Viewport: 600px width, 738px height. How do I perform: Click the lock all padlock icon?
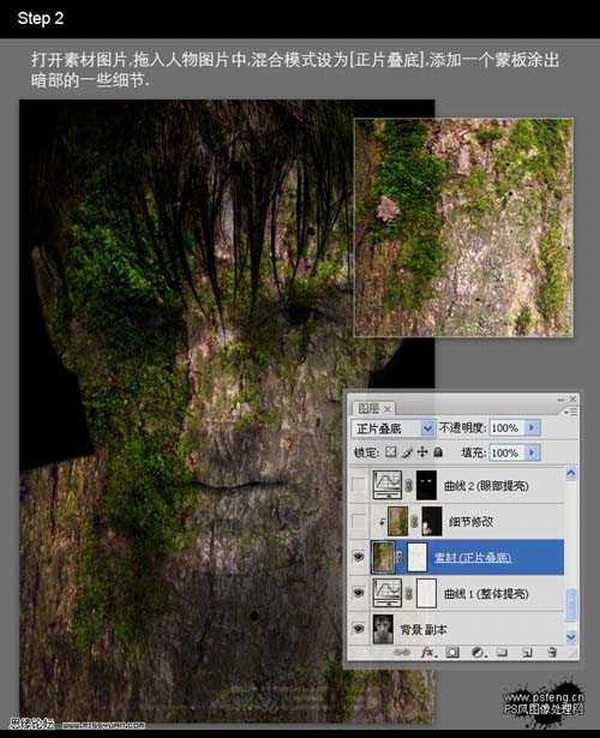point(437,453)
